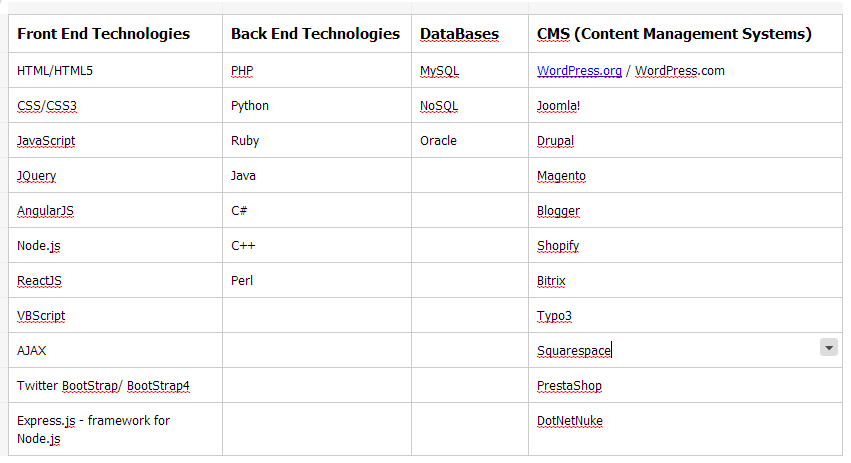Image resolution: width=851 pixels, height=463 pixels.
Task: Select the Squarespace cell text
Action: click(574, 351)
